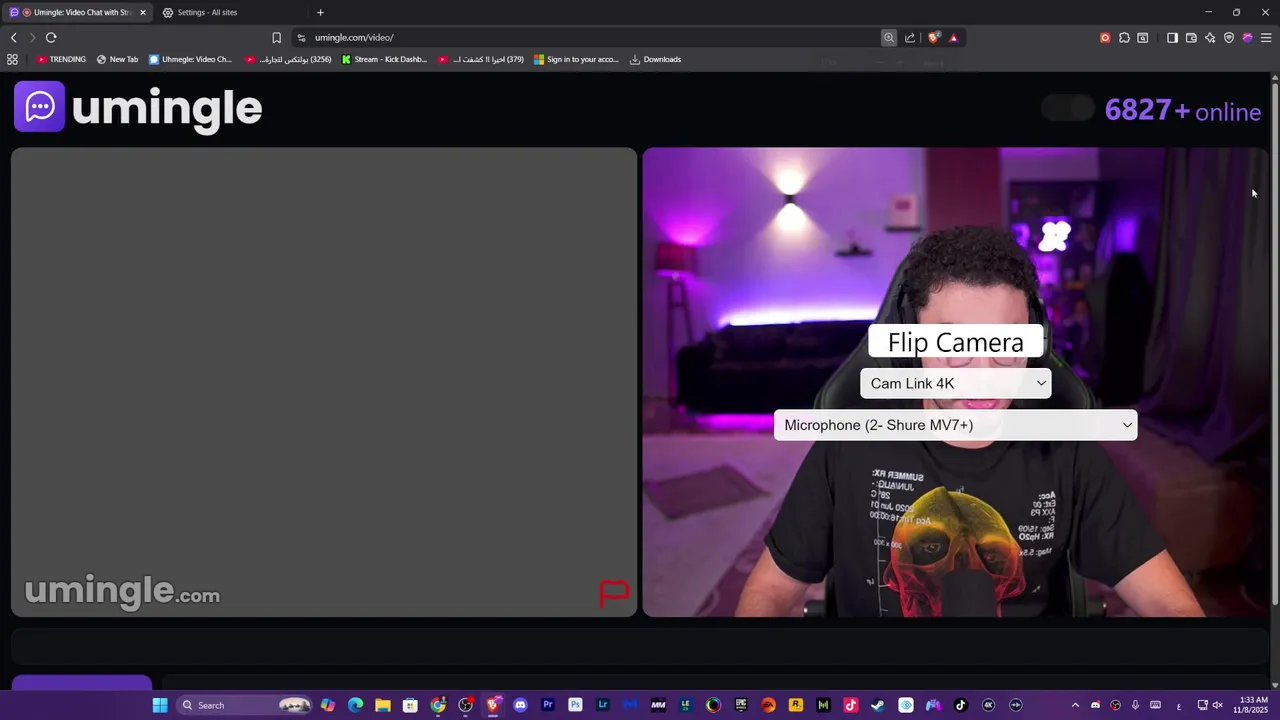Open the TRENDING bookmark
1280x720 pixels.
point(61,59)
